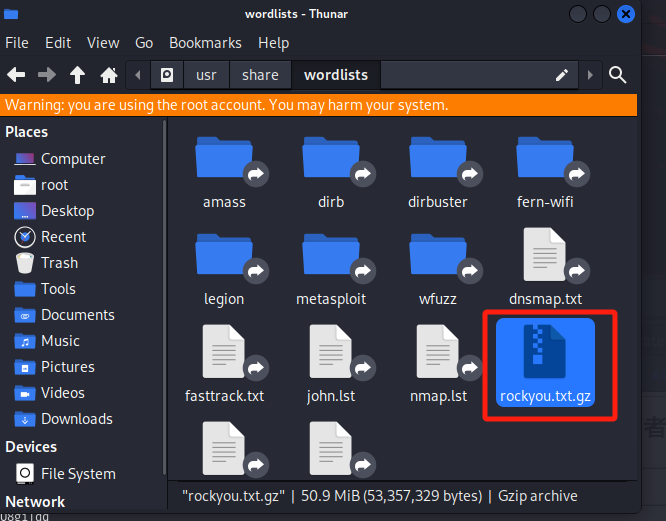Click the sidebar vertical scrollbar
Viewport: 666px width, 521px height.
164,297
